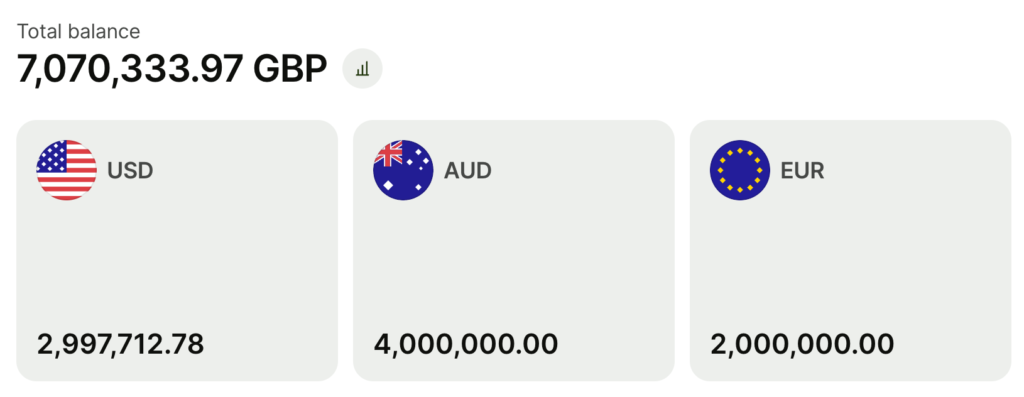Click the 7,070,333.97 total figure
This screenshot has height=397, width=1024.
(x=130, y=69)
